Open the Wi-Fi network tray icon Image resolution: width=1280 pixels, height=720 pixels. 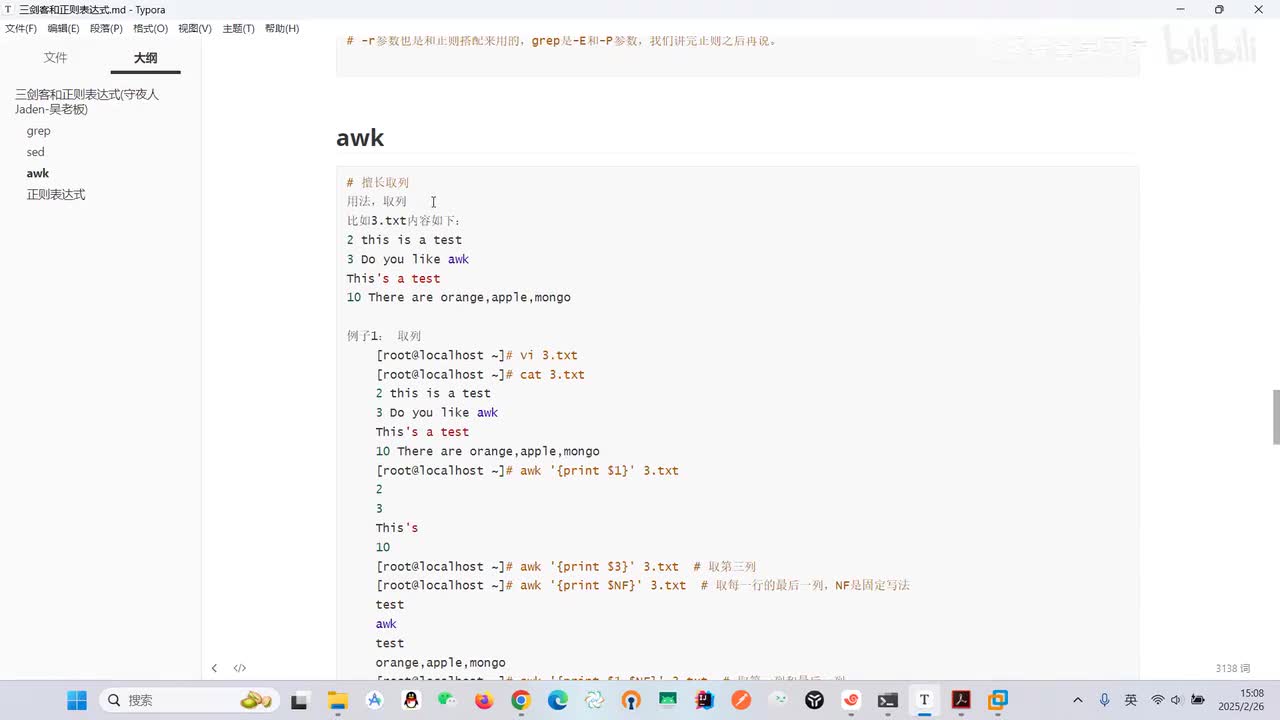(1157, 700)
